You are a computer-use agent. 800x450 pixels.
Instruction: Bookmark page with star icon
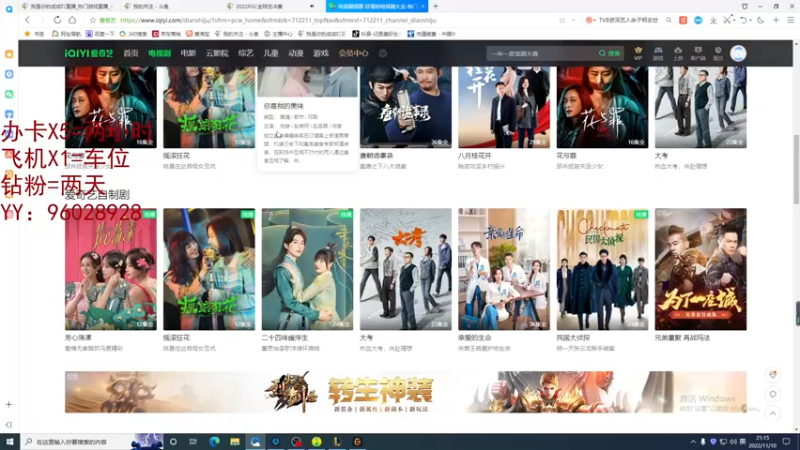pyautogui.click(x=92, y=20)
